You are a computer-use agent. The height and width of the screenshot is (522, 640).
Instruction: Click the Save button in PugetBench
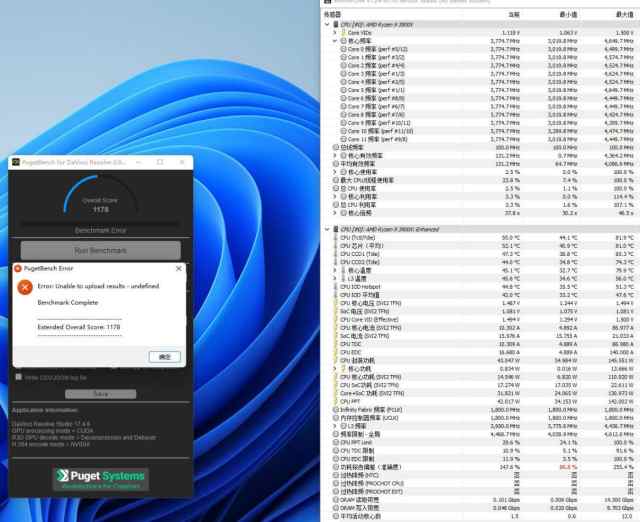100,393
